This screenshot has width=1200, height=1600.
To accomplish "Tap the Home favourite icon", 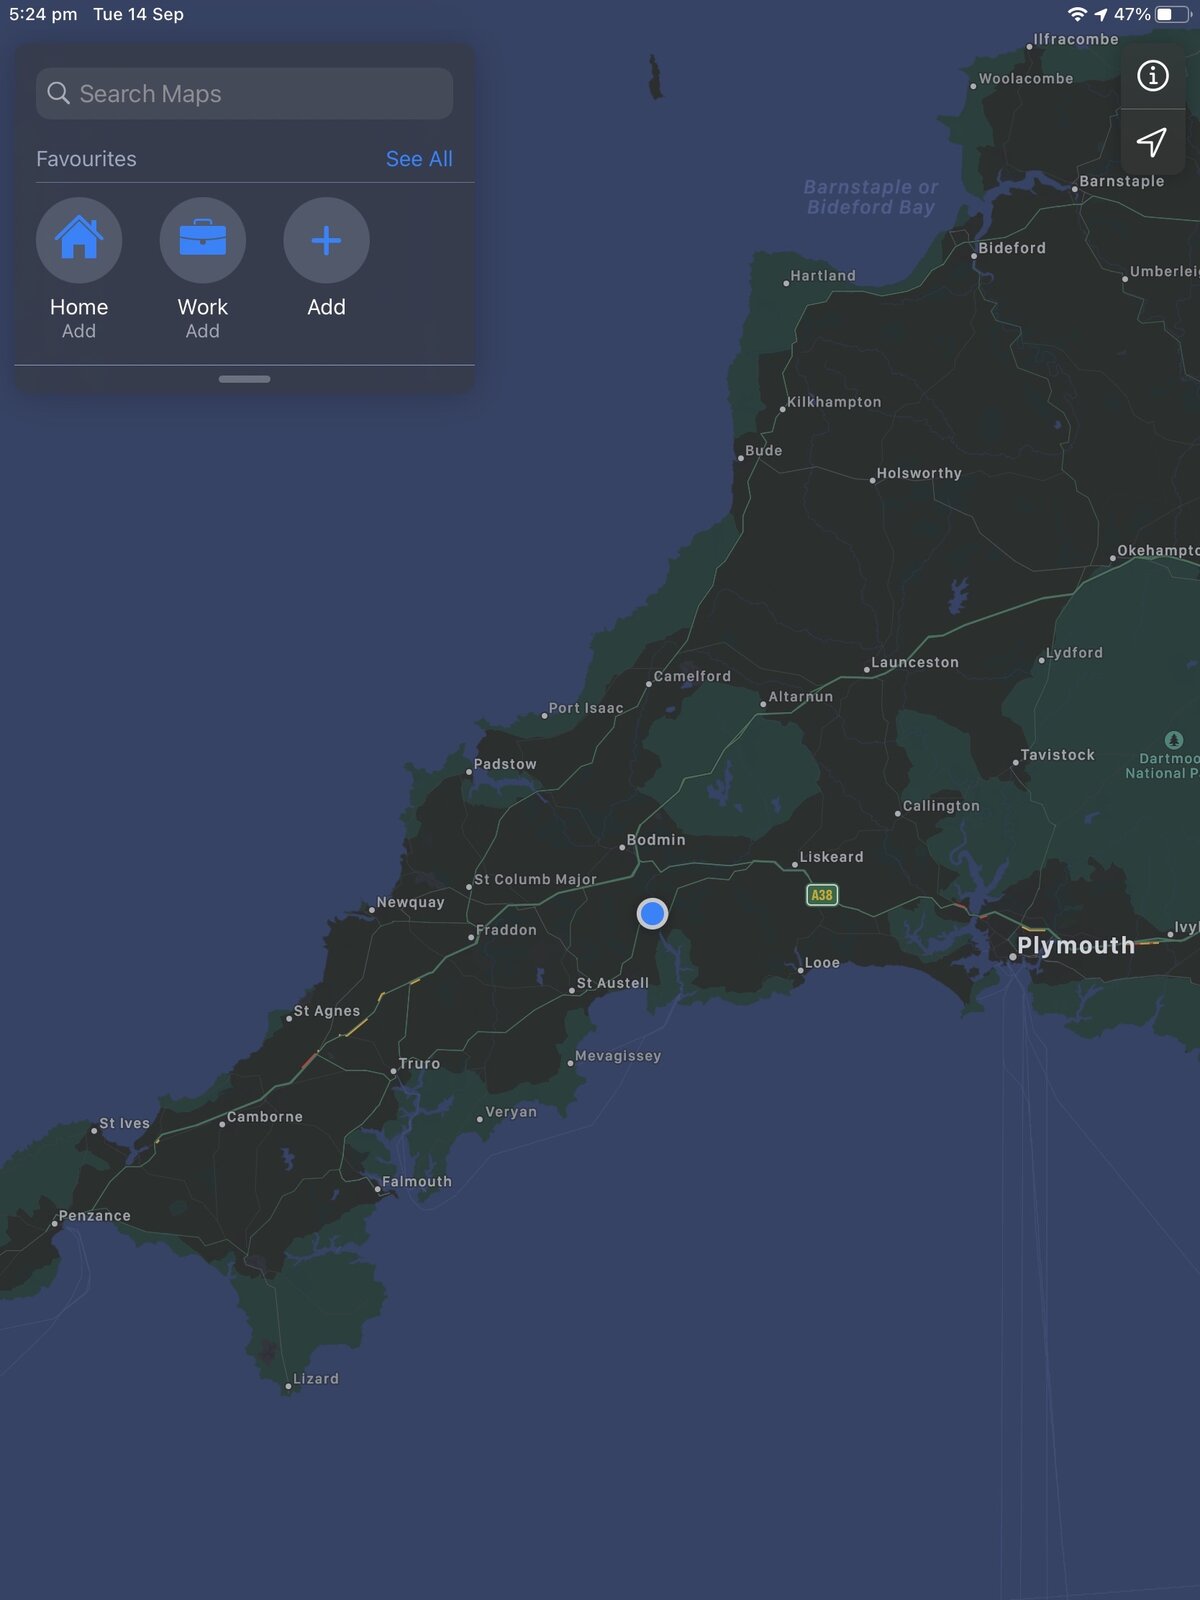I will tap(79, 240).
